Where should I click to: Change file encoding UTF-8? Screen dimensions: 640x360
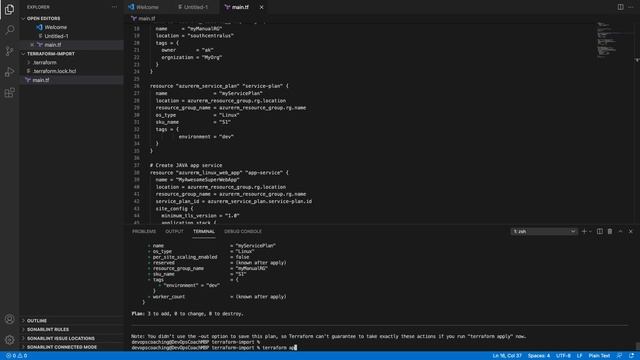coord(563,356)
